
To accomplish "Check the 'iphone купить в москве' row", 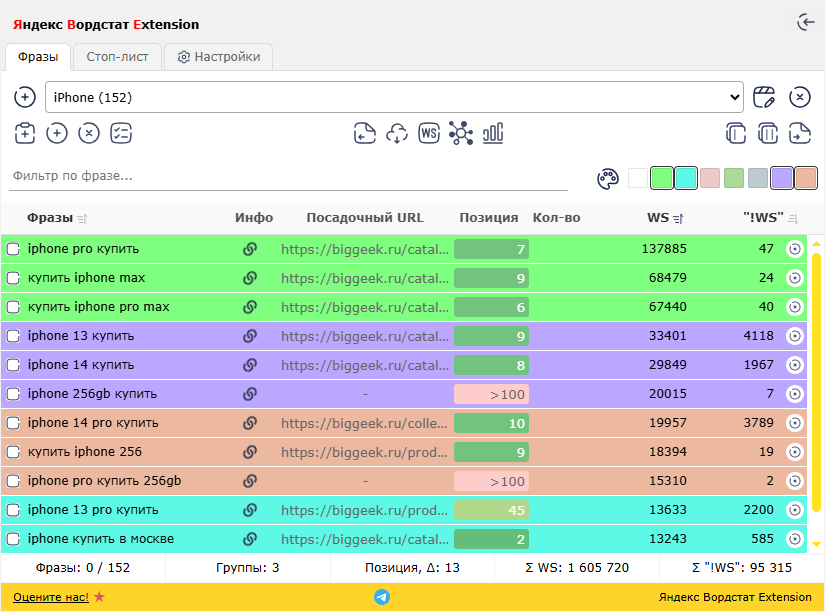I will [14, 539].
